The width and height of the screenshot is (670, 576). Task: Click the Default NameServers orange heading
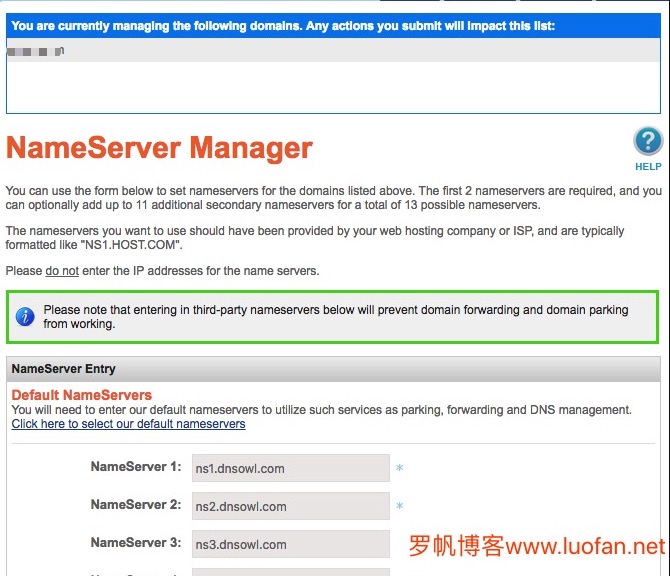click(x=82, y=395)
